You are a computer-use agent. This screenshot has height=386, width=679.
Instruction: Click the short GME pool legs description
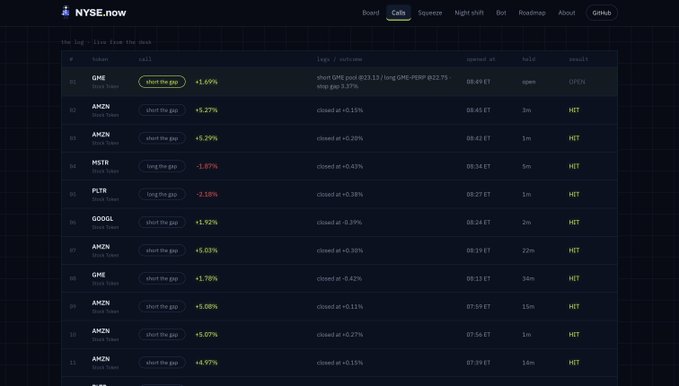coord(384,82)
